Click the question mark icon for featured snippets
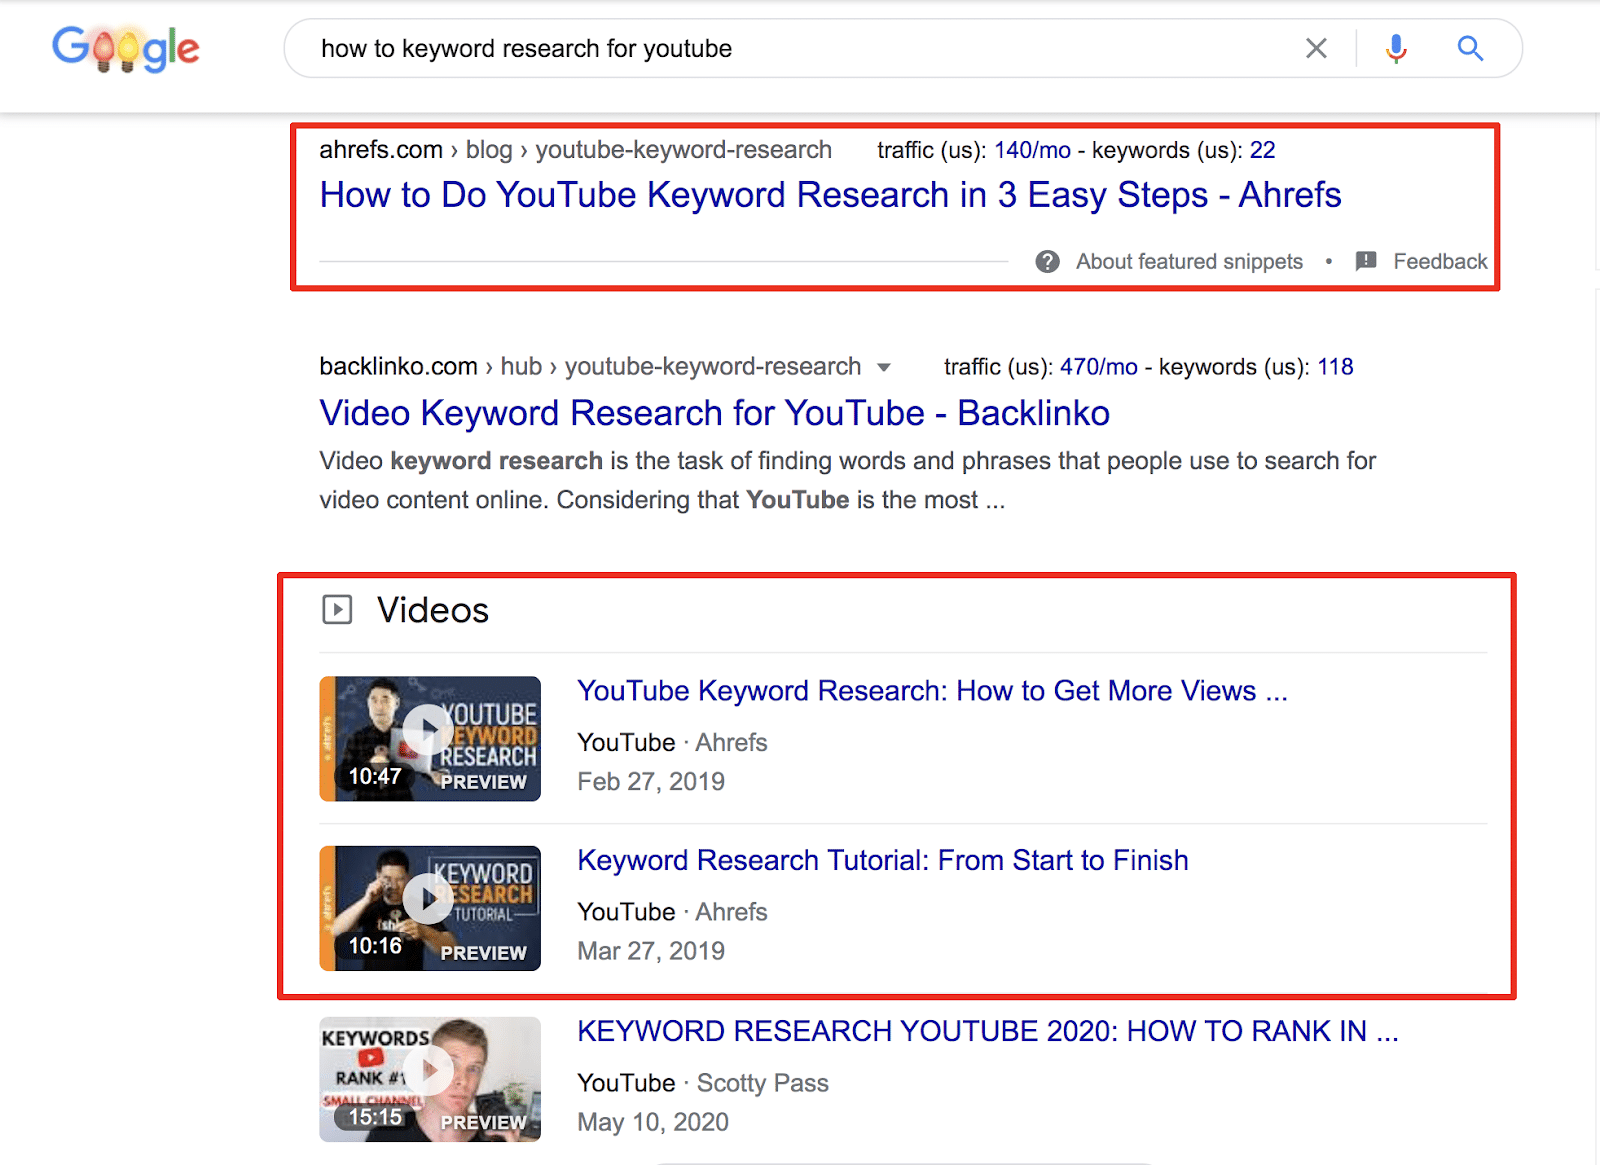Screen dimensions: 1600x1165 [x=1047, y=262]
